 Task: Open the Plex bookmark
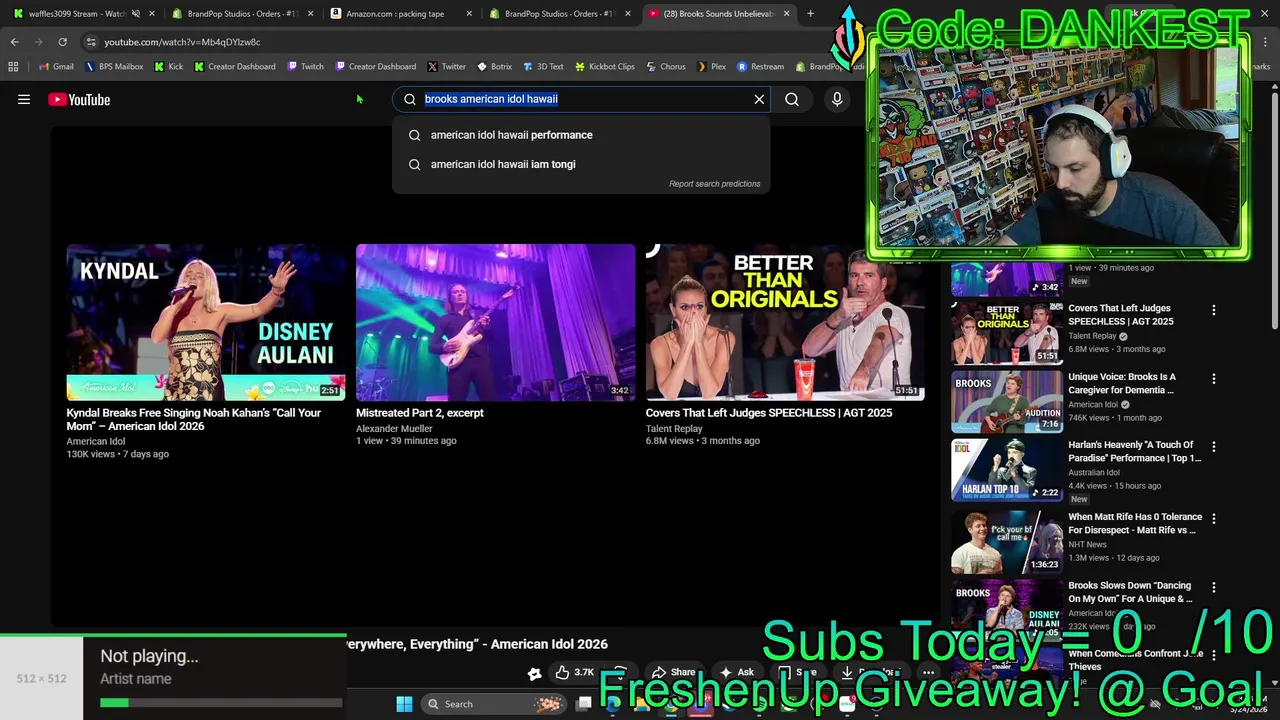(711, 67)
